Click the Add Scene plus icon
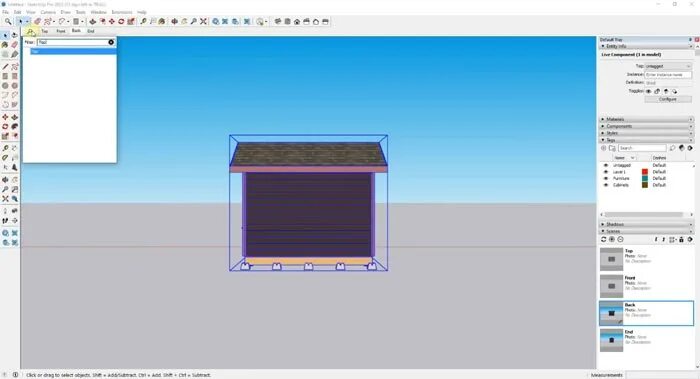The width and height of the screenshot is (700, 379). tap(612, 240)
